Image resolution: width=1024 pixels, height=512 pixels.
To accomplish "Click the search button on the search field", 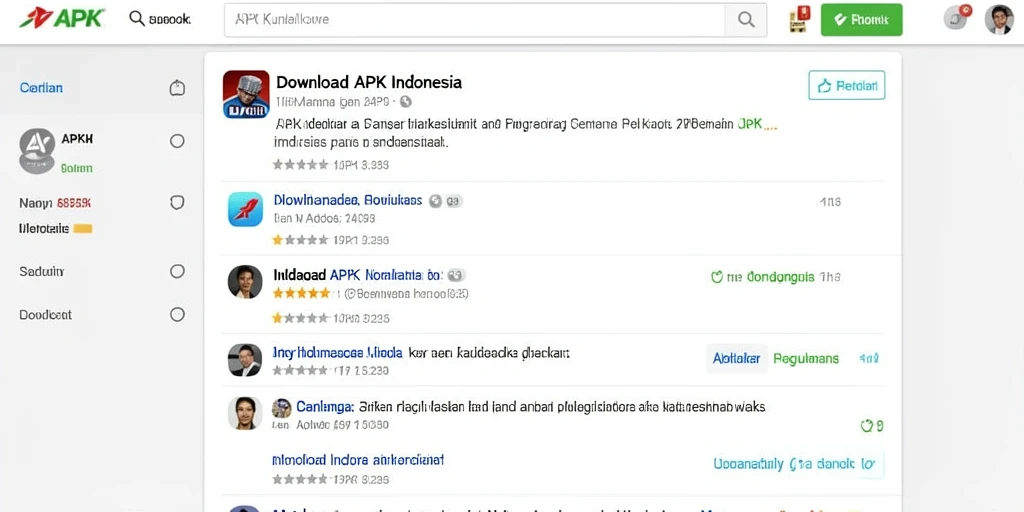I will pos(746,20).
